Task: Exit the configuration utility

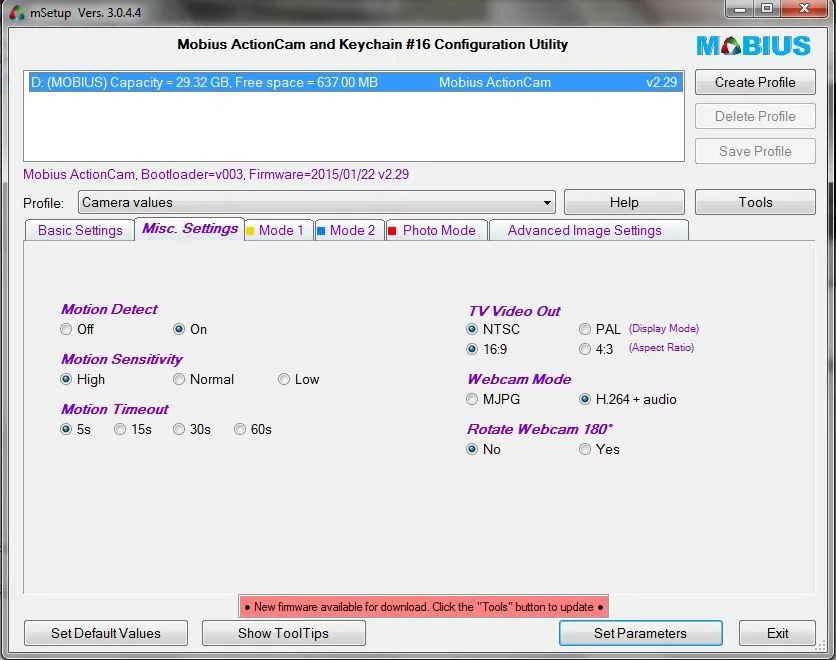Action: click(x=777, y=633)
